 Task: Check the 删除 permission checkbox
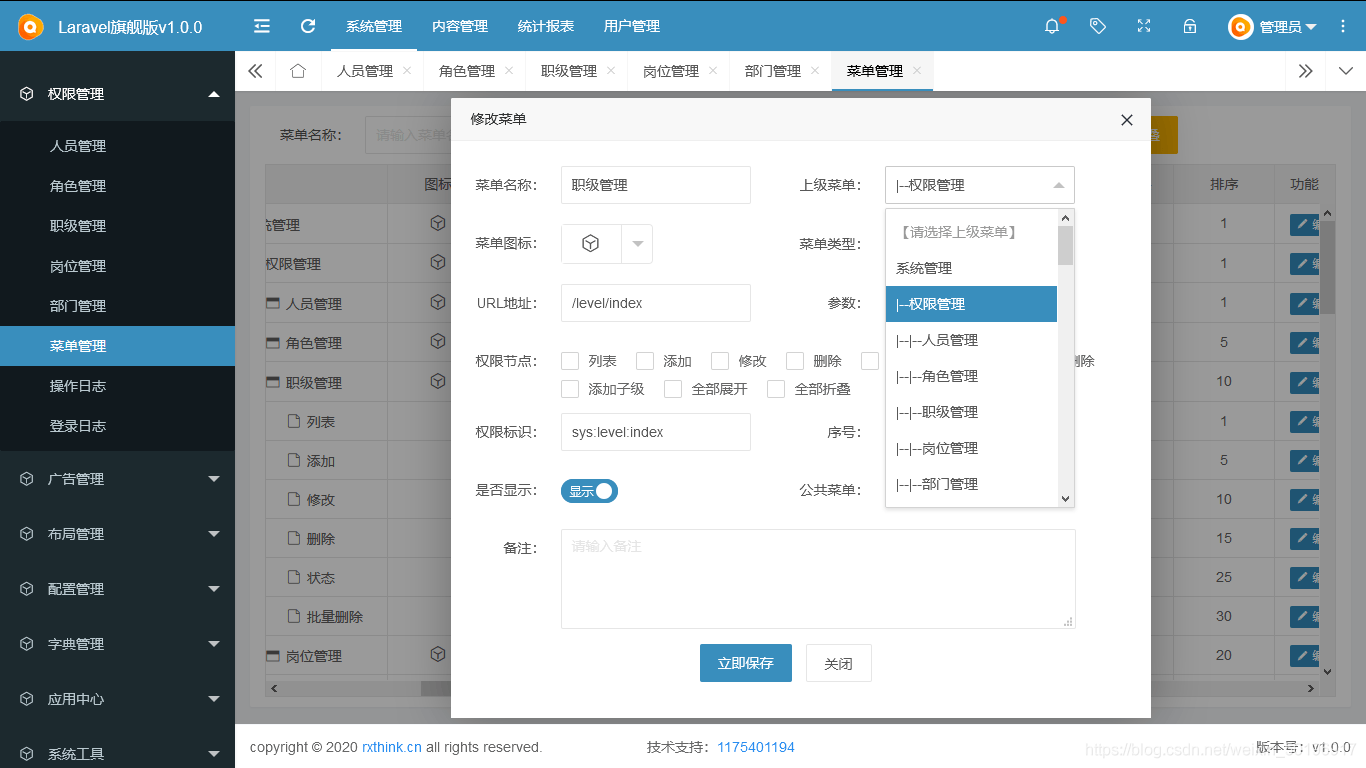[795, 361]
